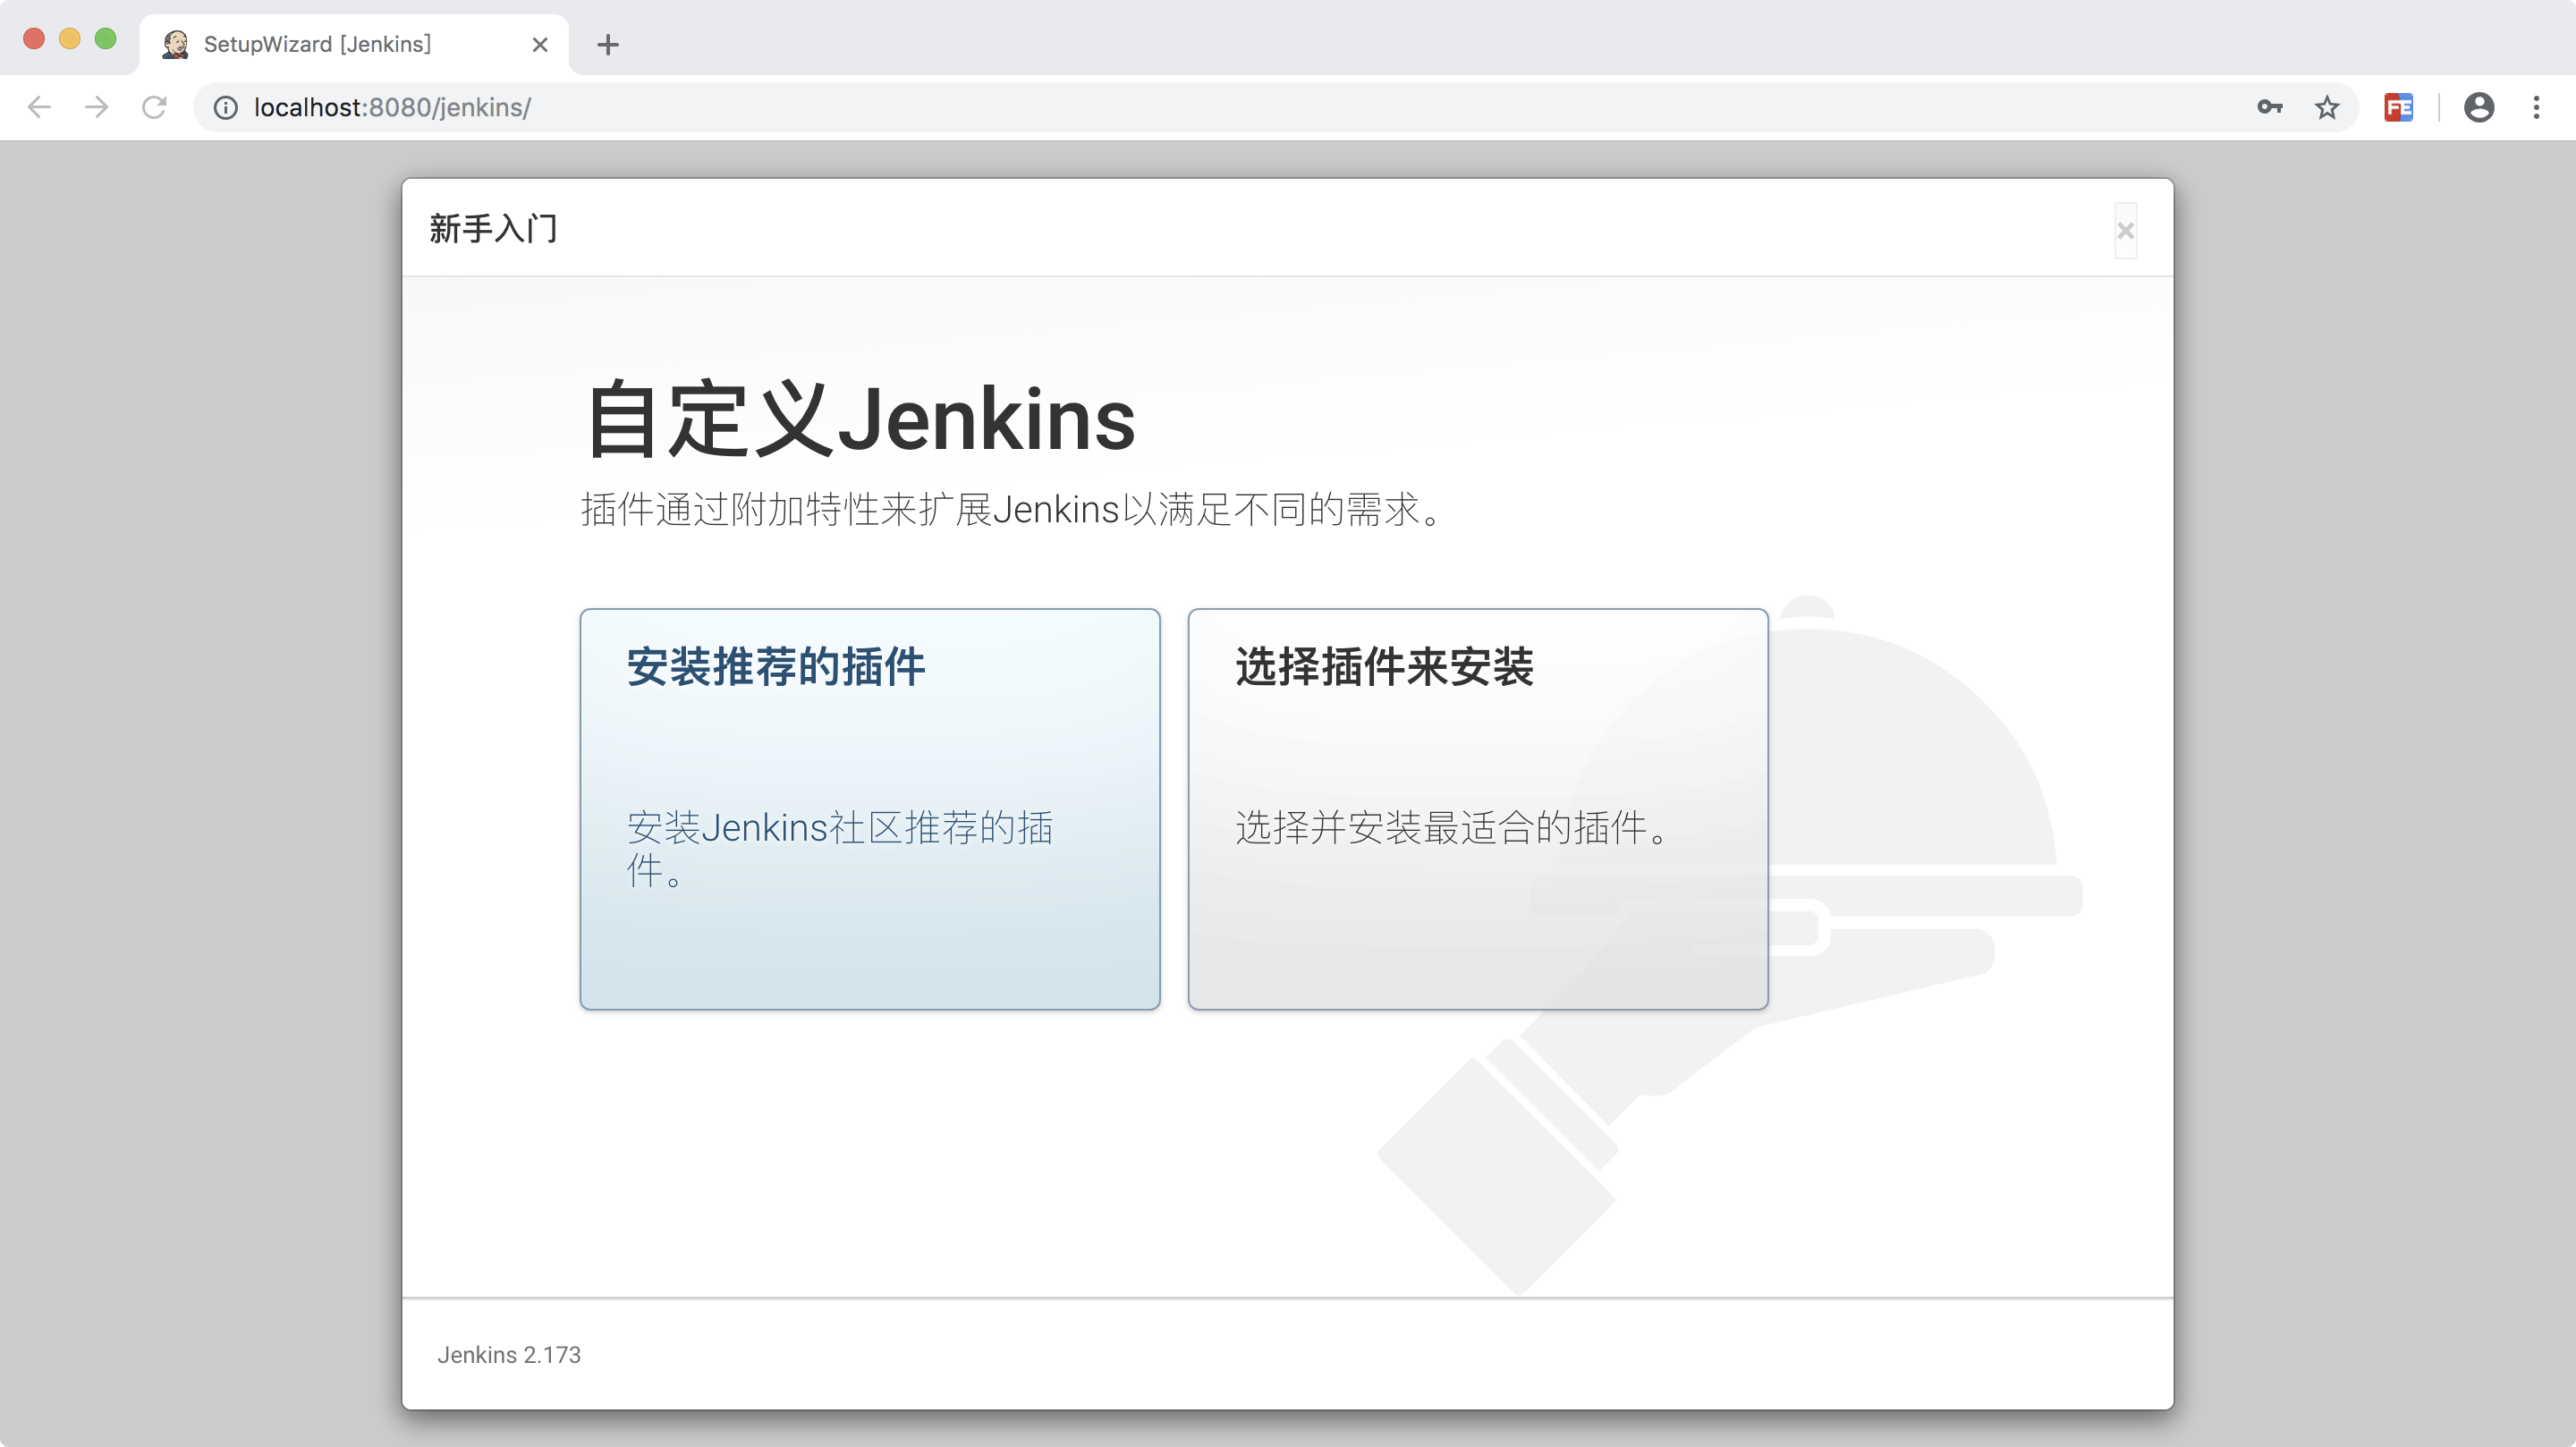Click the Jenkins 2.173 version text
Viewport: 2576px width, 1447px height.
pyautogui.click(x=508, y=1354)
